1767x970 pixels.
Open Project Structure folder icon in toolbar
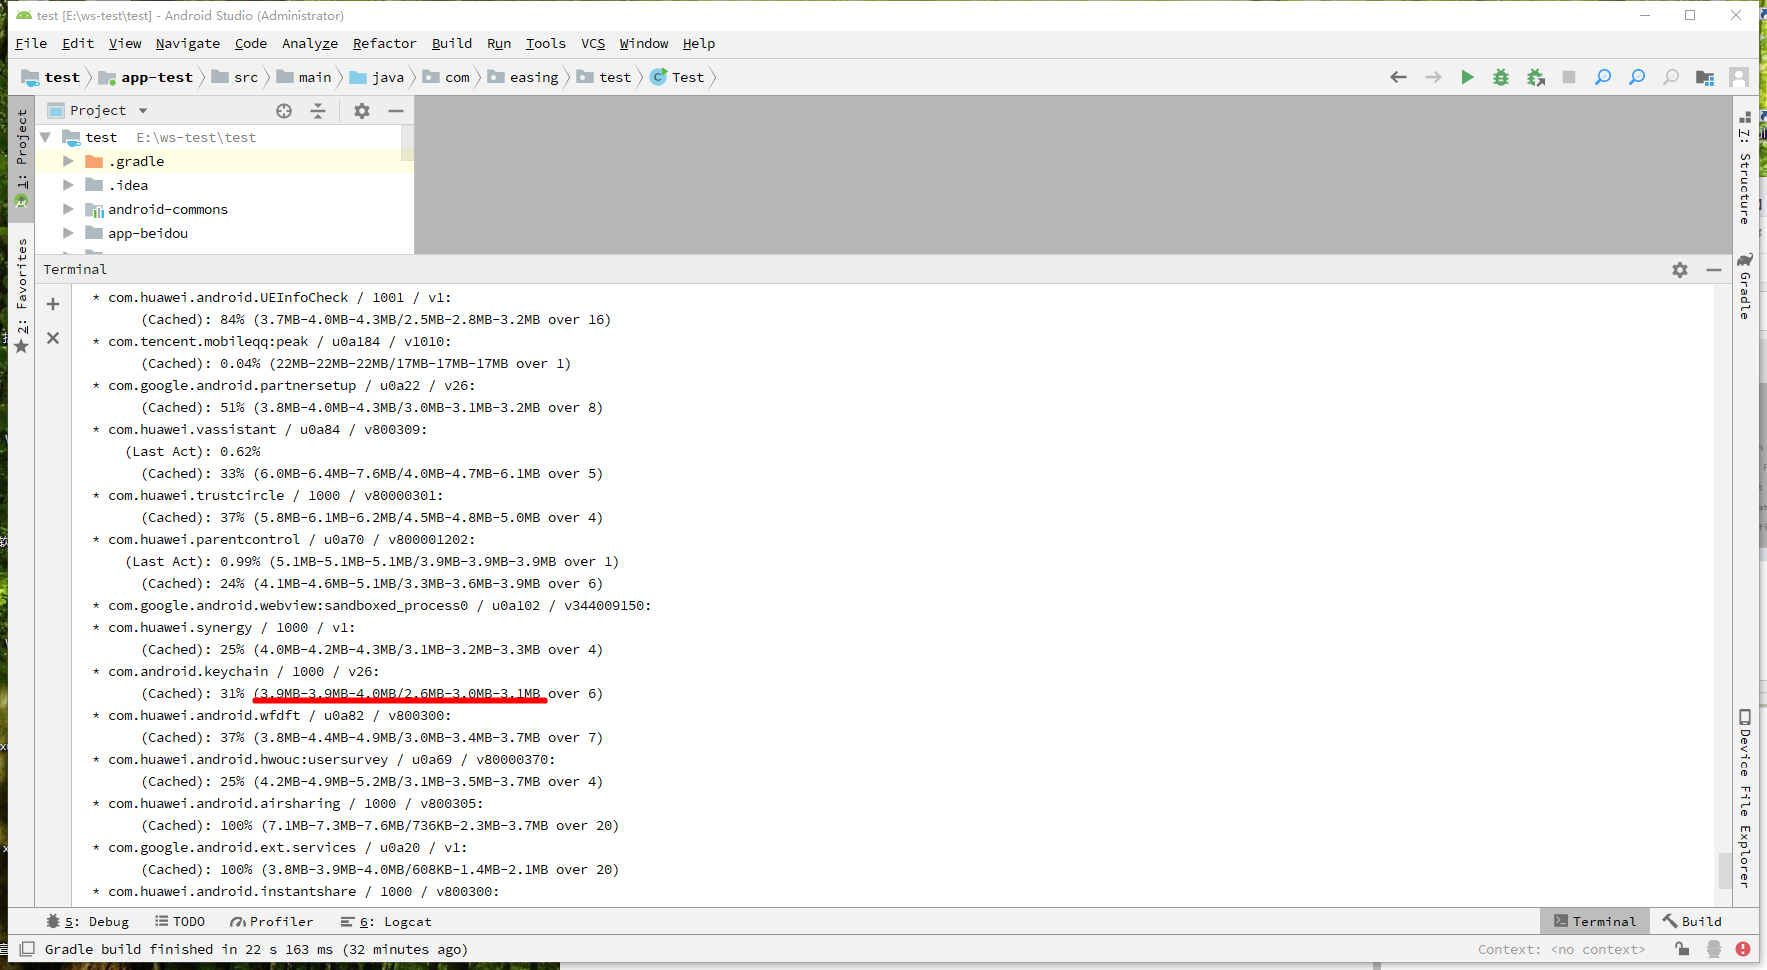click(x=1705, y=77)
